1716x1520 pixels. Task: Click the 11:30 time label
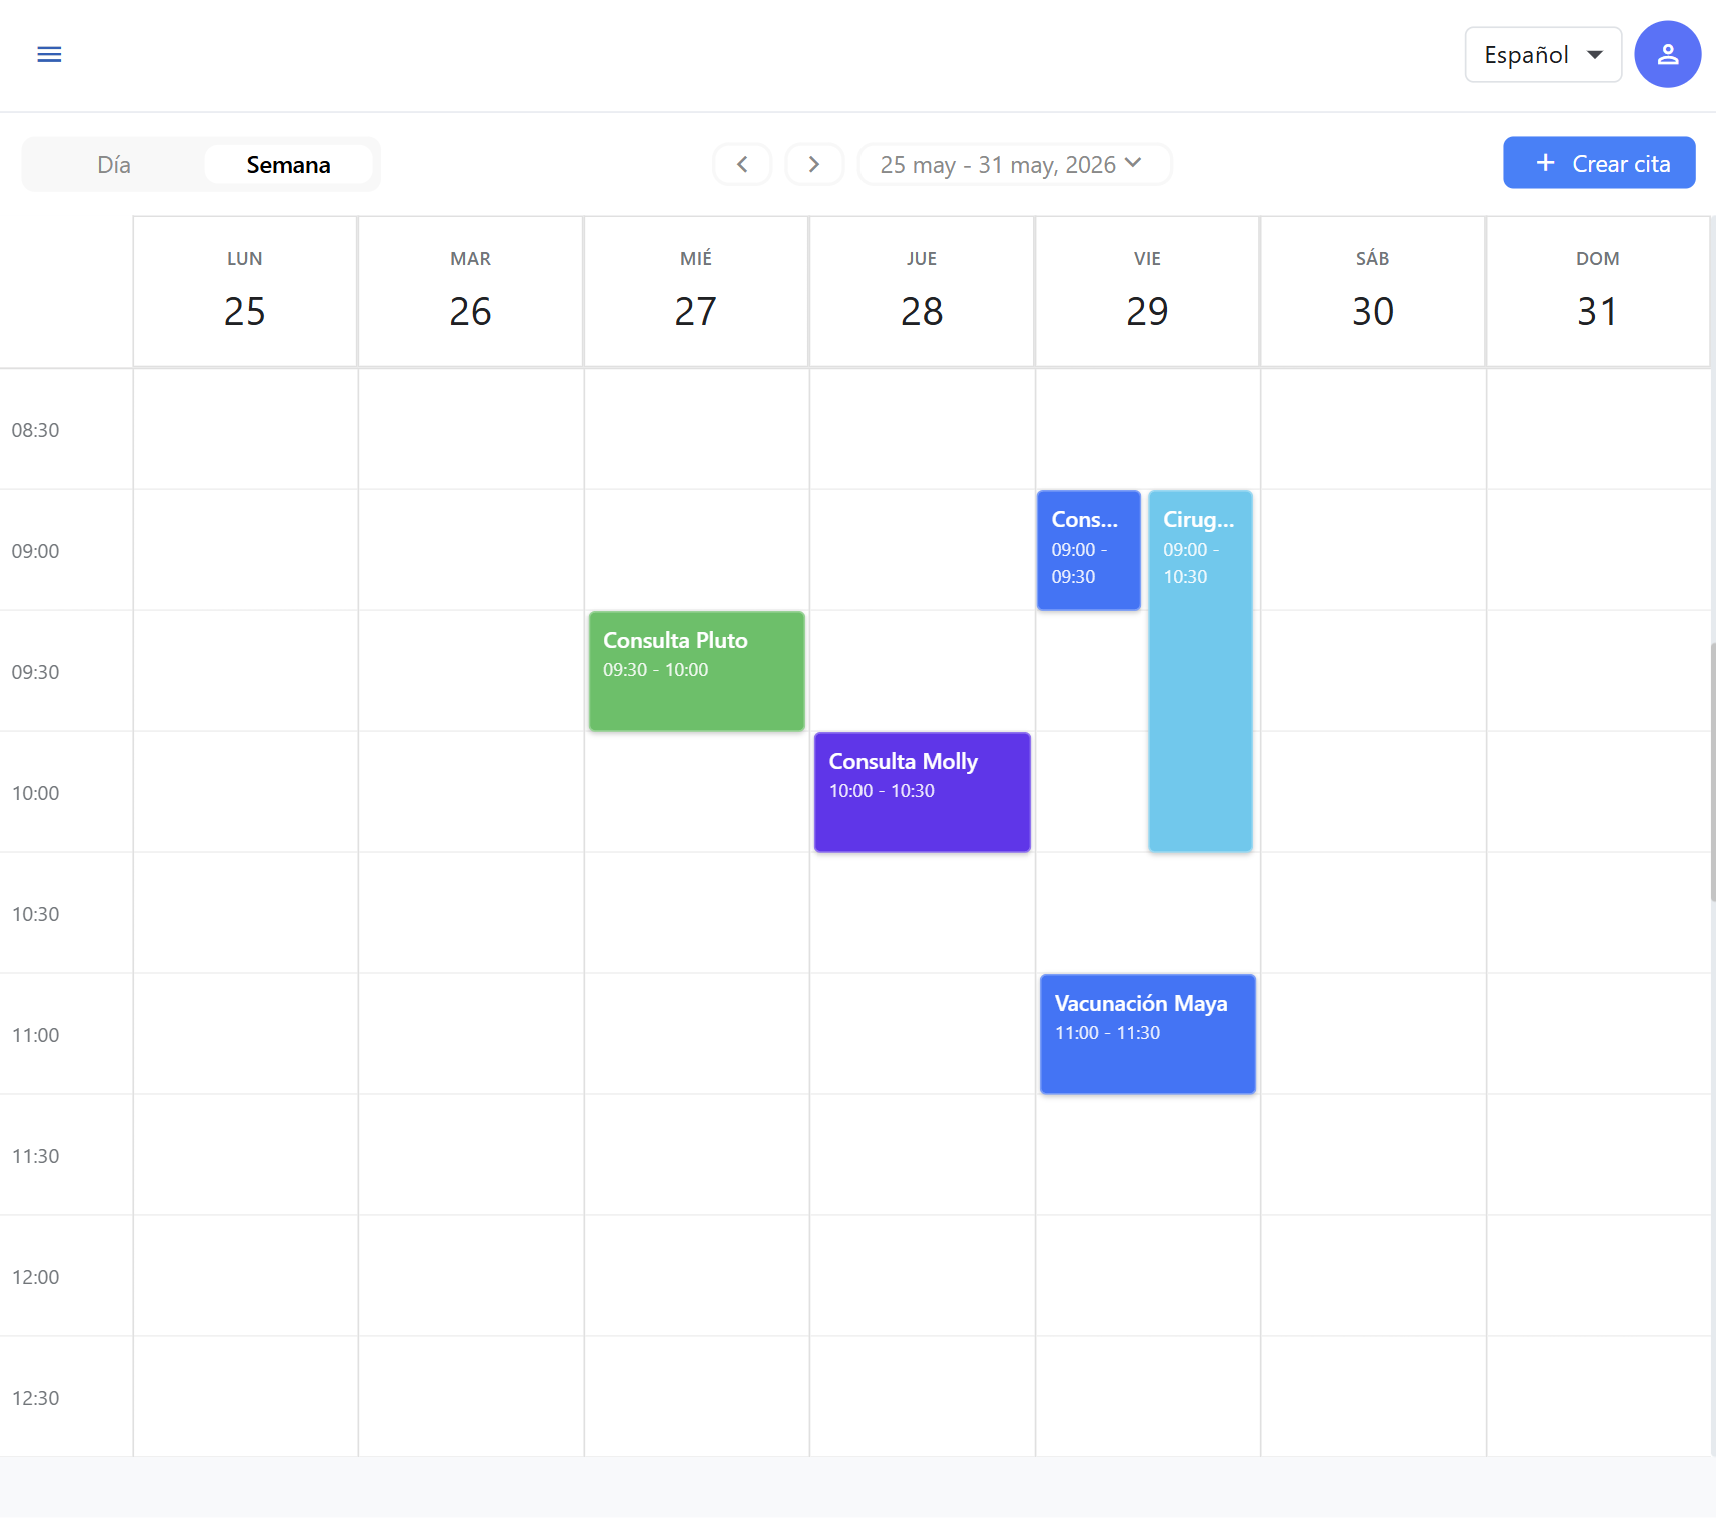(35, 1156)
